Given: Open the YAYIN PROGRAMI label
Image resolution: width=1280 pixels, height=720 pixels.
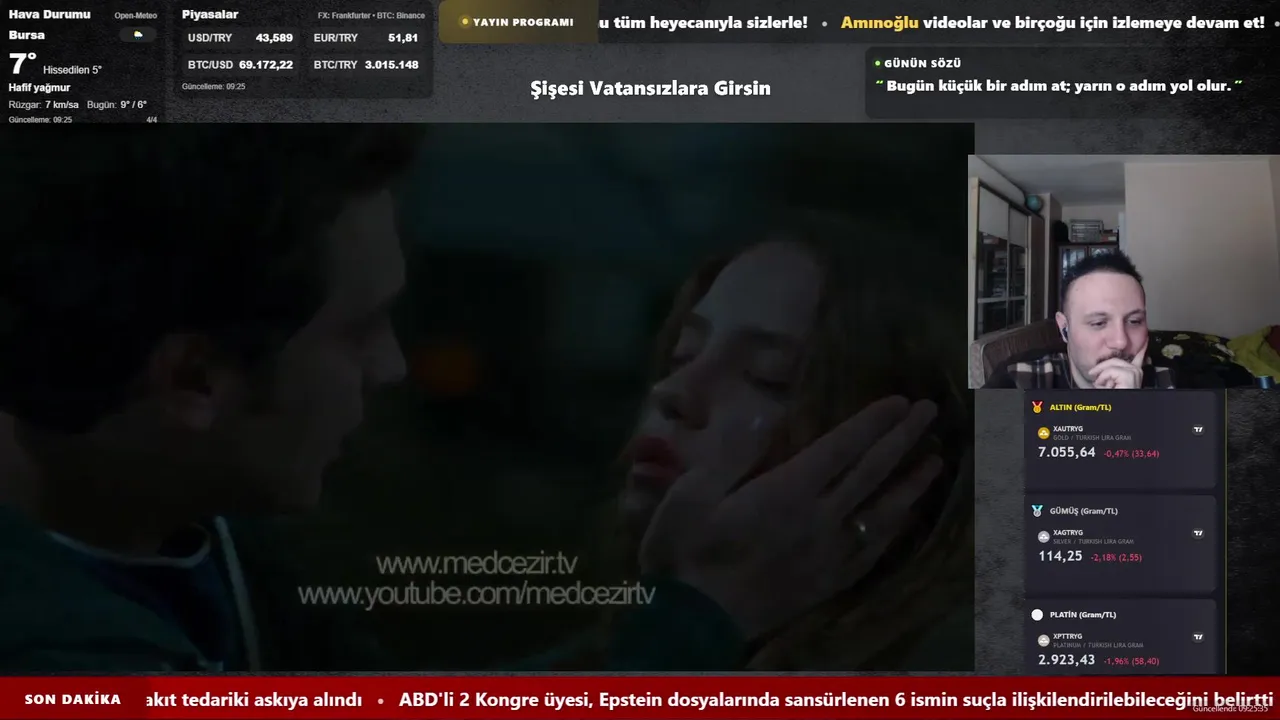Looking at the screenshot, I should [x=523, y=22].
